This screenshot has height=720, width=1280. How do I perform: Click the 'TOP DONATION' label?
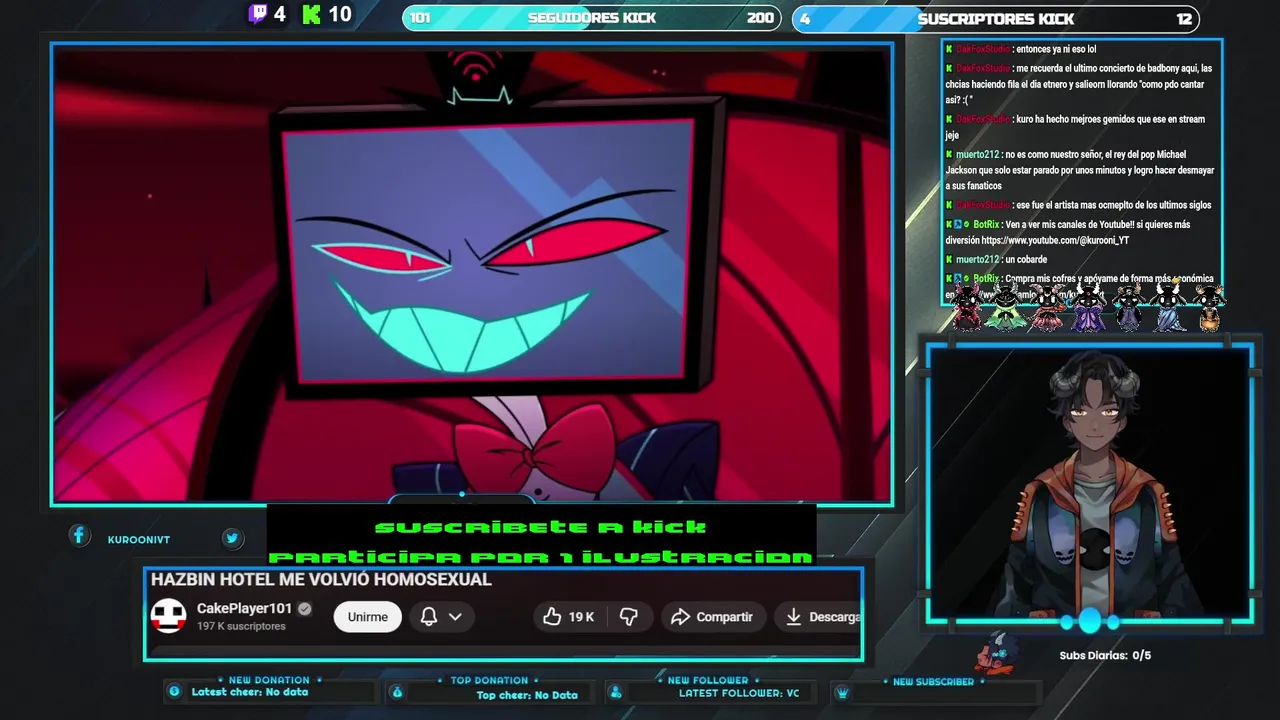tap(489, 680)
